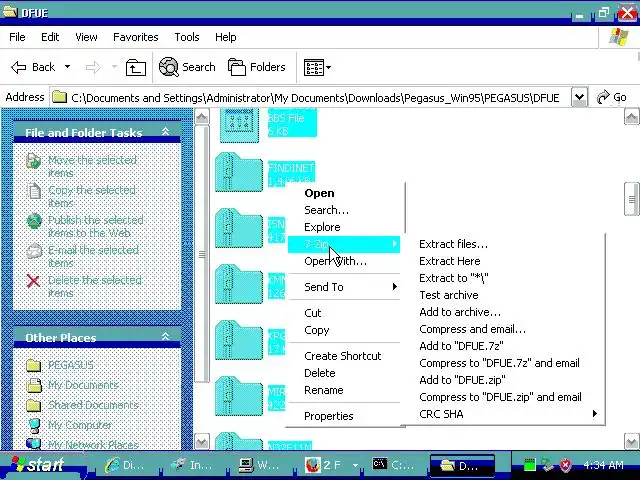The width and height of the screenshot is (640, 480).
Task: Choose Explore in the context menu
Action: click(x=322, y=227)
